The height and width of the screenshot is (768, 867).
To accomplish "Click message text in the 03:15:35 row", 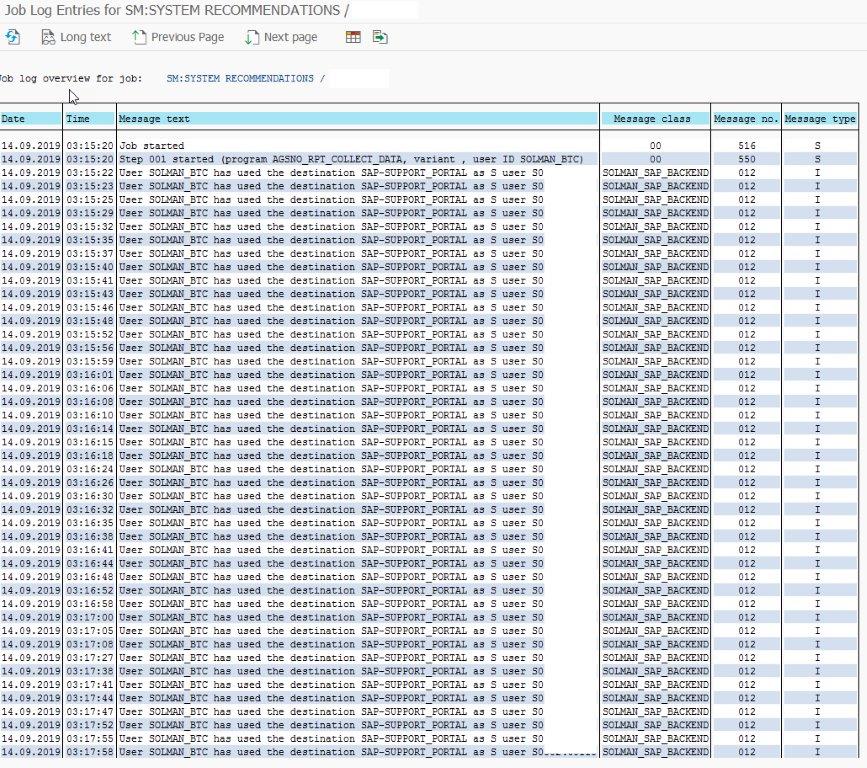I will [331, 240].
